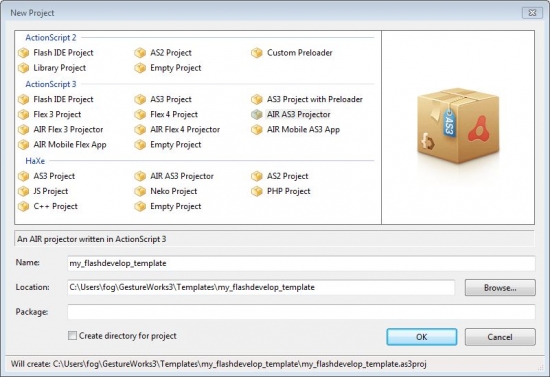The width and height of the screenshot is (550, 377).
Task: Click into the Location path field
Action: pyautogui.click(x=261, y=288)
